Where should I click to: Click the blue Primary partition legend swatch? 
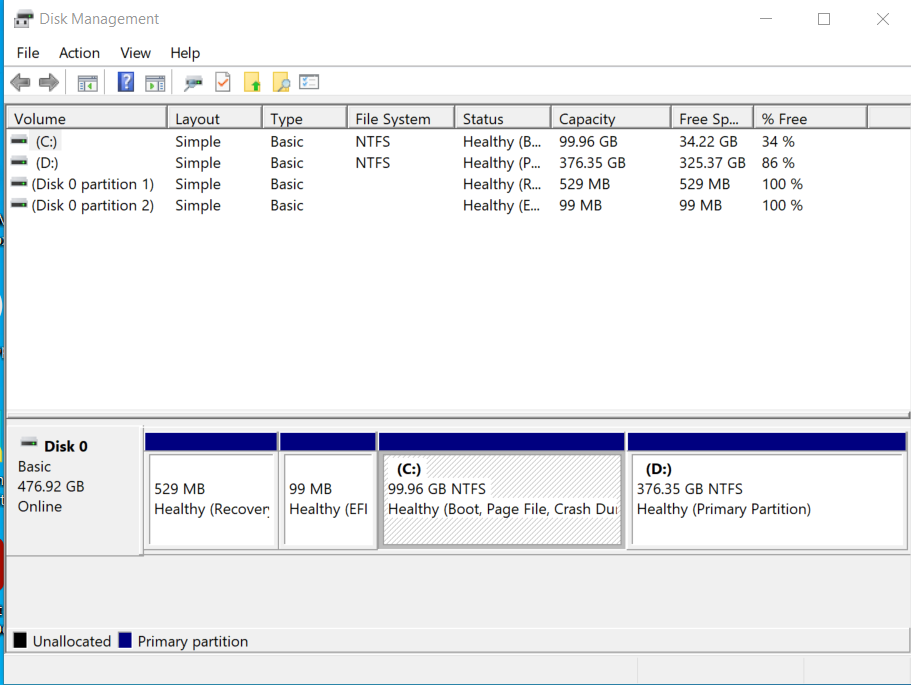coord(125,641)
